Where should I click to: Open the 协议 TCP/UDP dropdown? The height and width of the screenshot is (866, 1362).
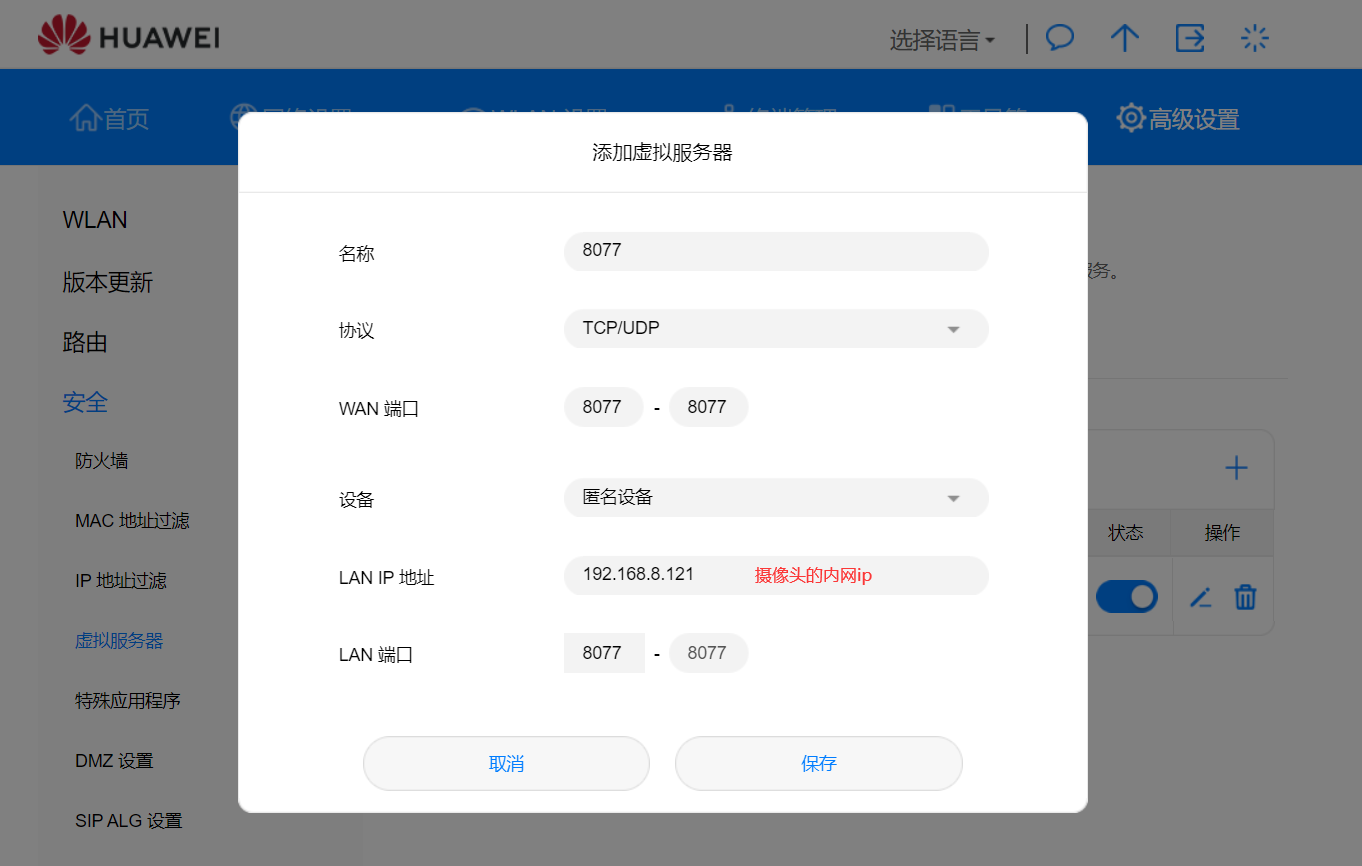coord(775,329)
